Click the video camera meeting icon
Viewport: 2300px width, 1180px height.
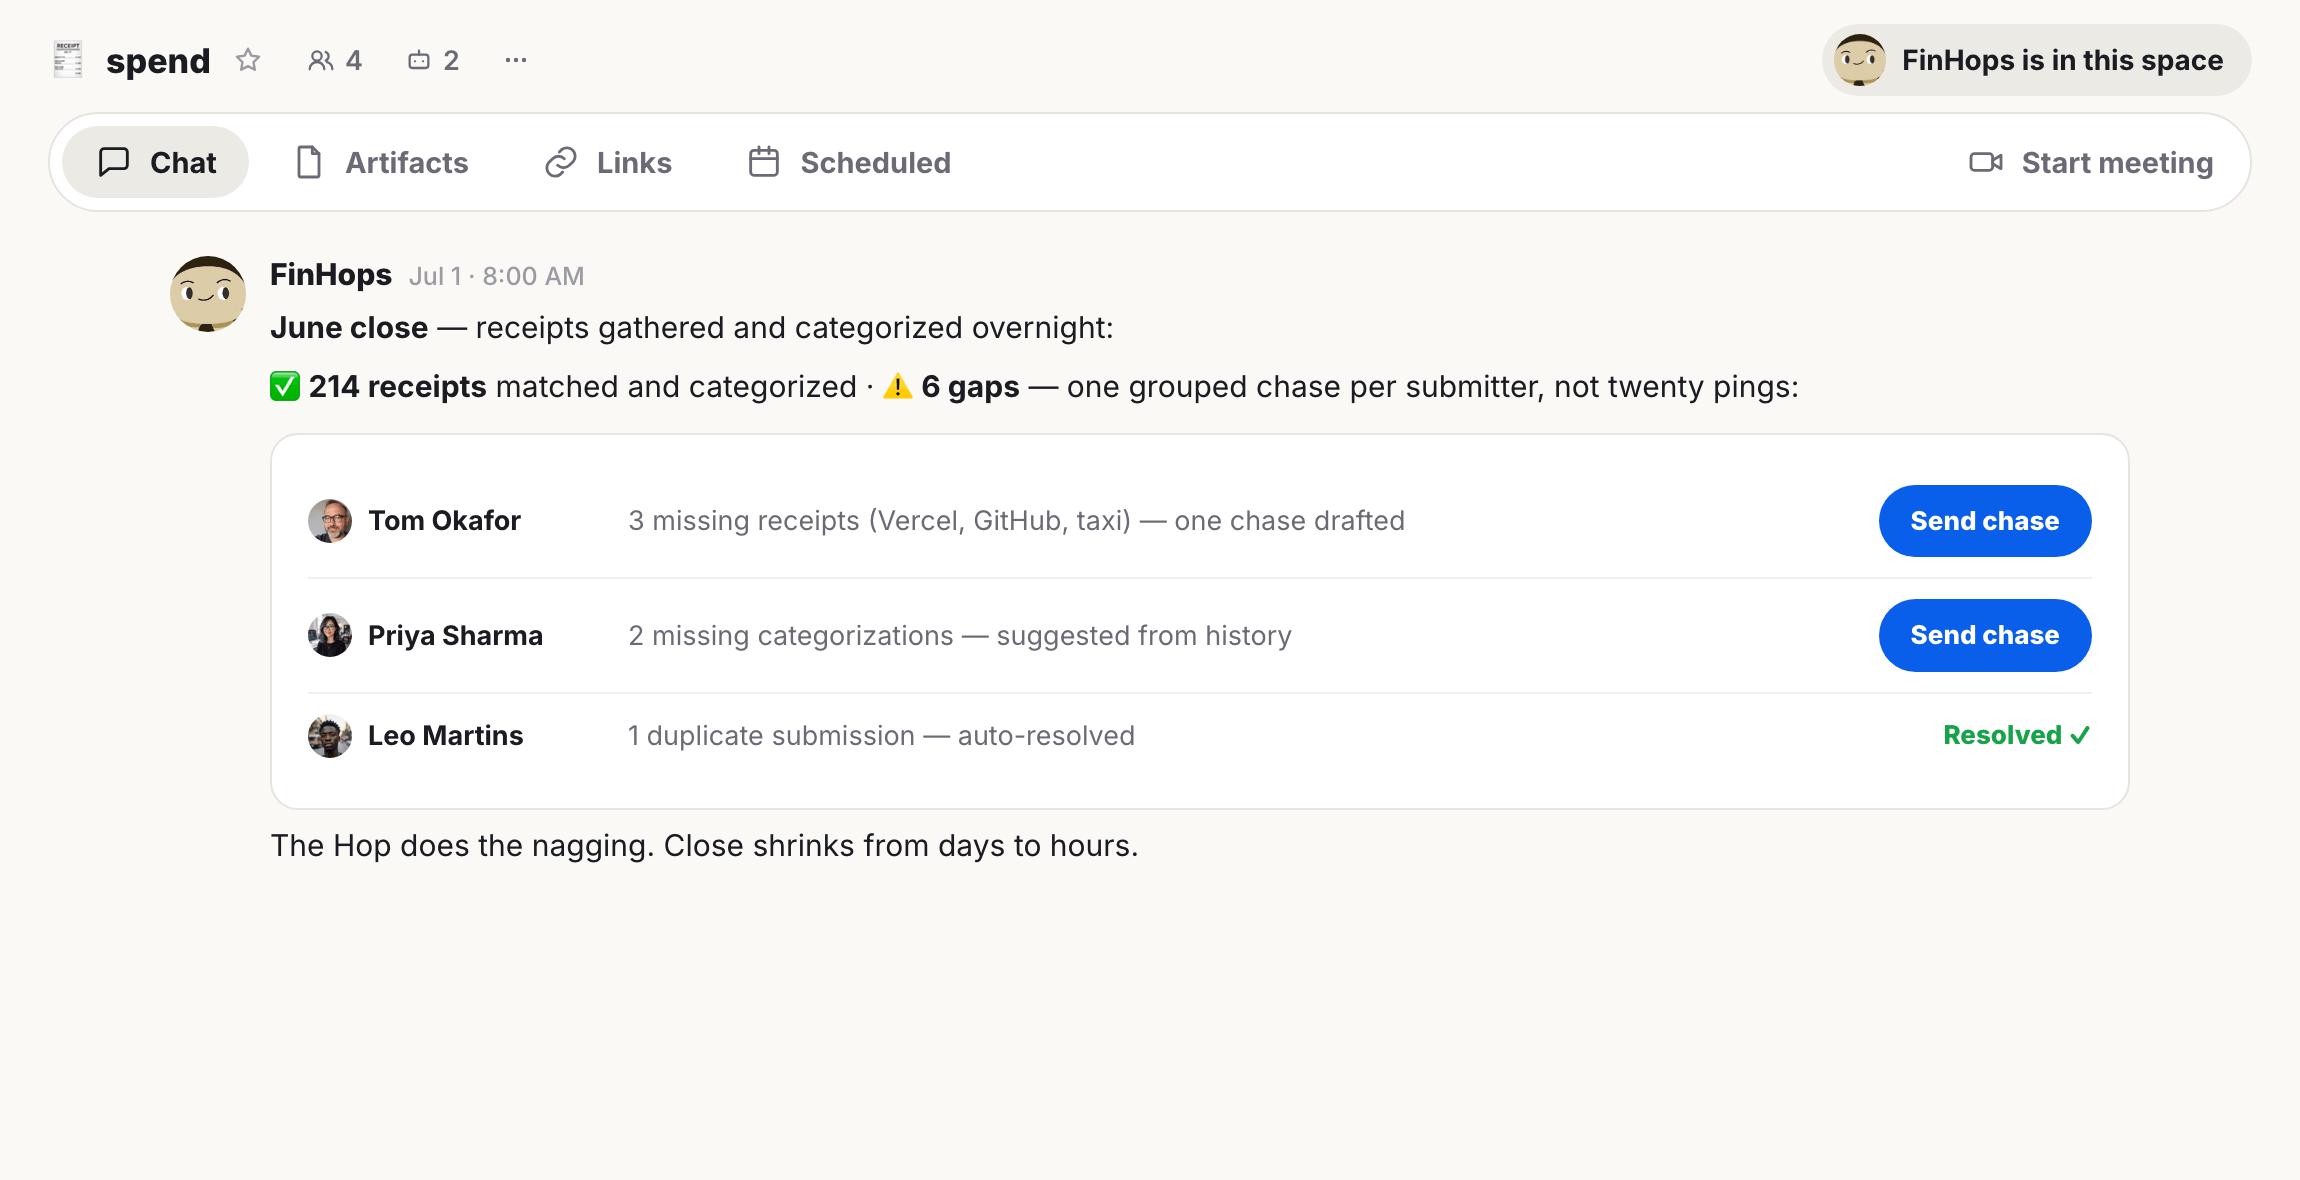tap(1985, 162)
